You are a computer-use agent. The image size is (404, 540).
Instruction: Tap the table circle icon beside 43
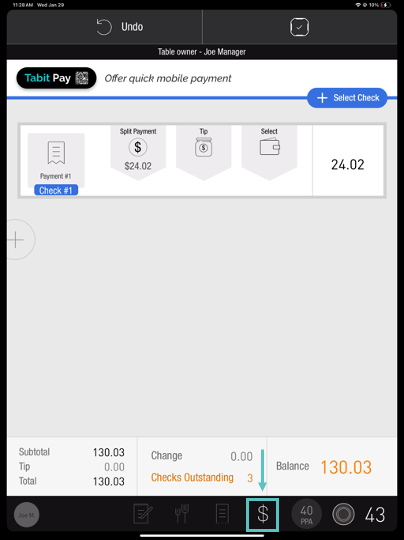[x=343, y=514]
